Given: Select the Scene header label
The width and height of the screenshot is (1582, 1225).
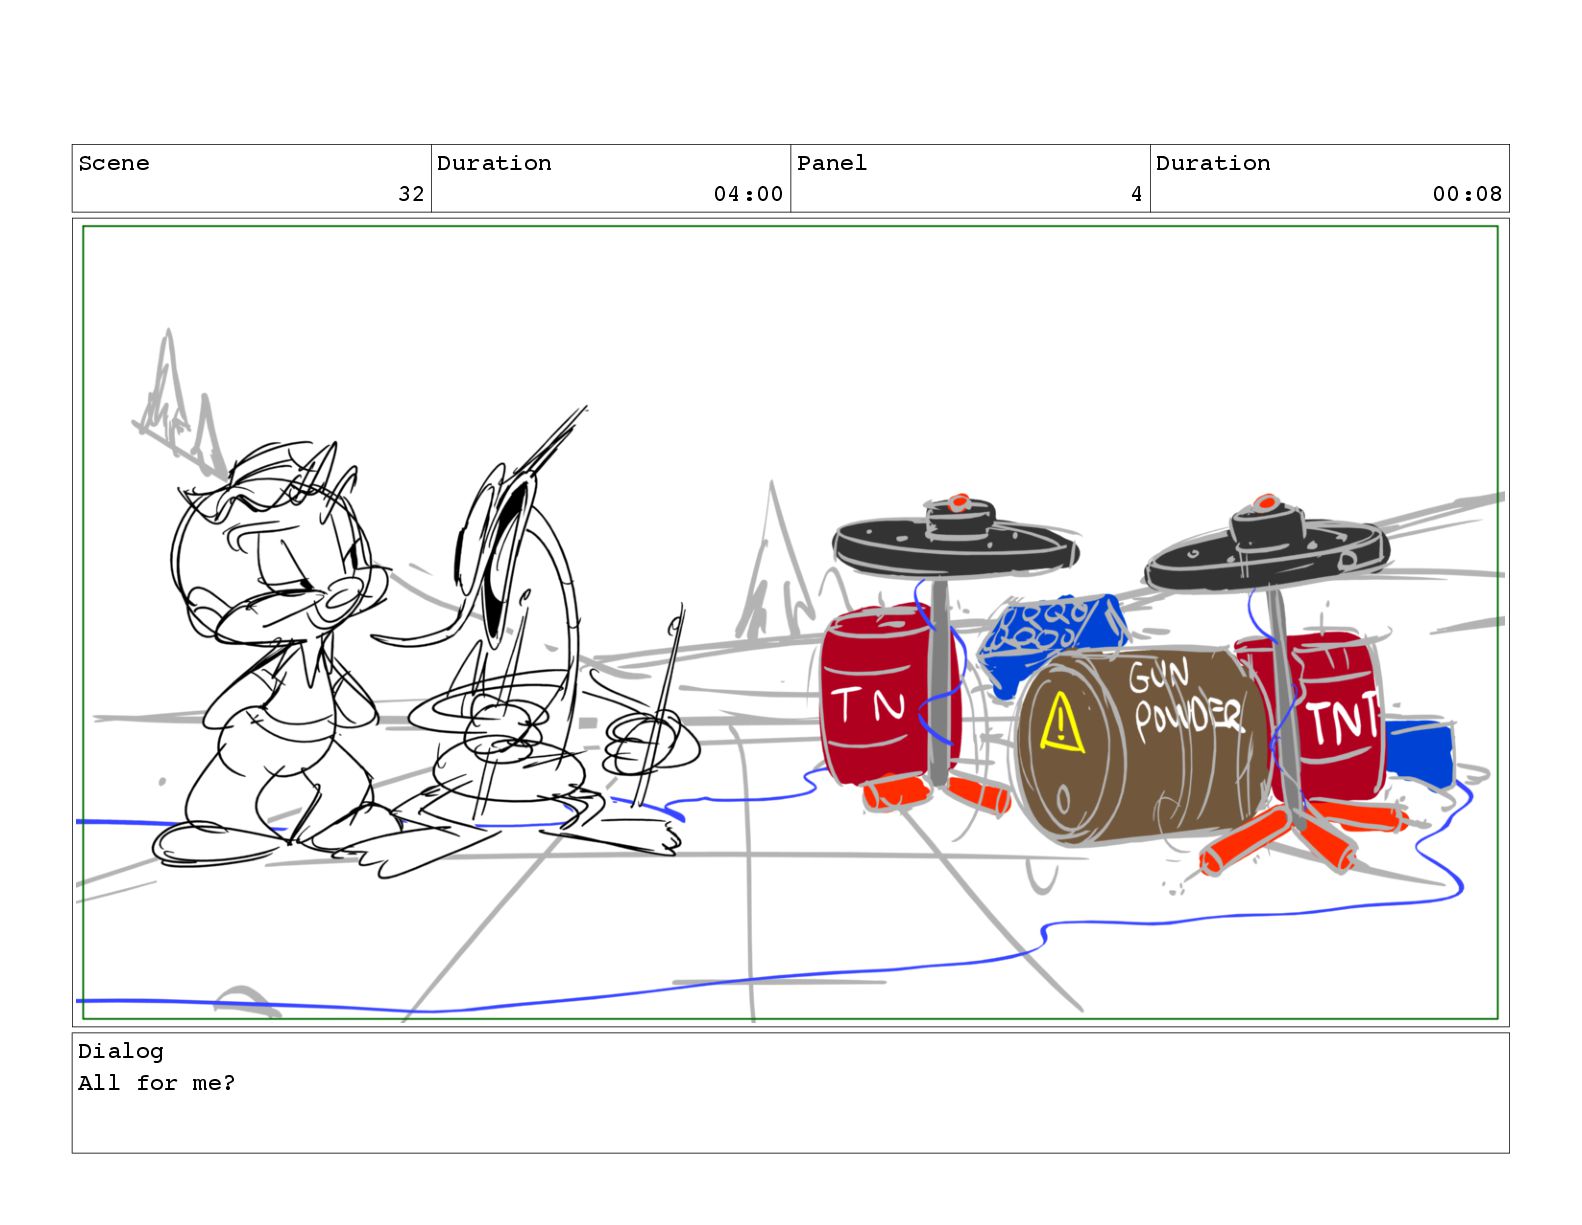Looking at the screenshot, I should click(114, 163).
